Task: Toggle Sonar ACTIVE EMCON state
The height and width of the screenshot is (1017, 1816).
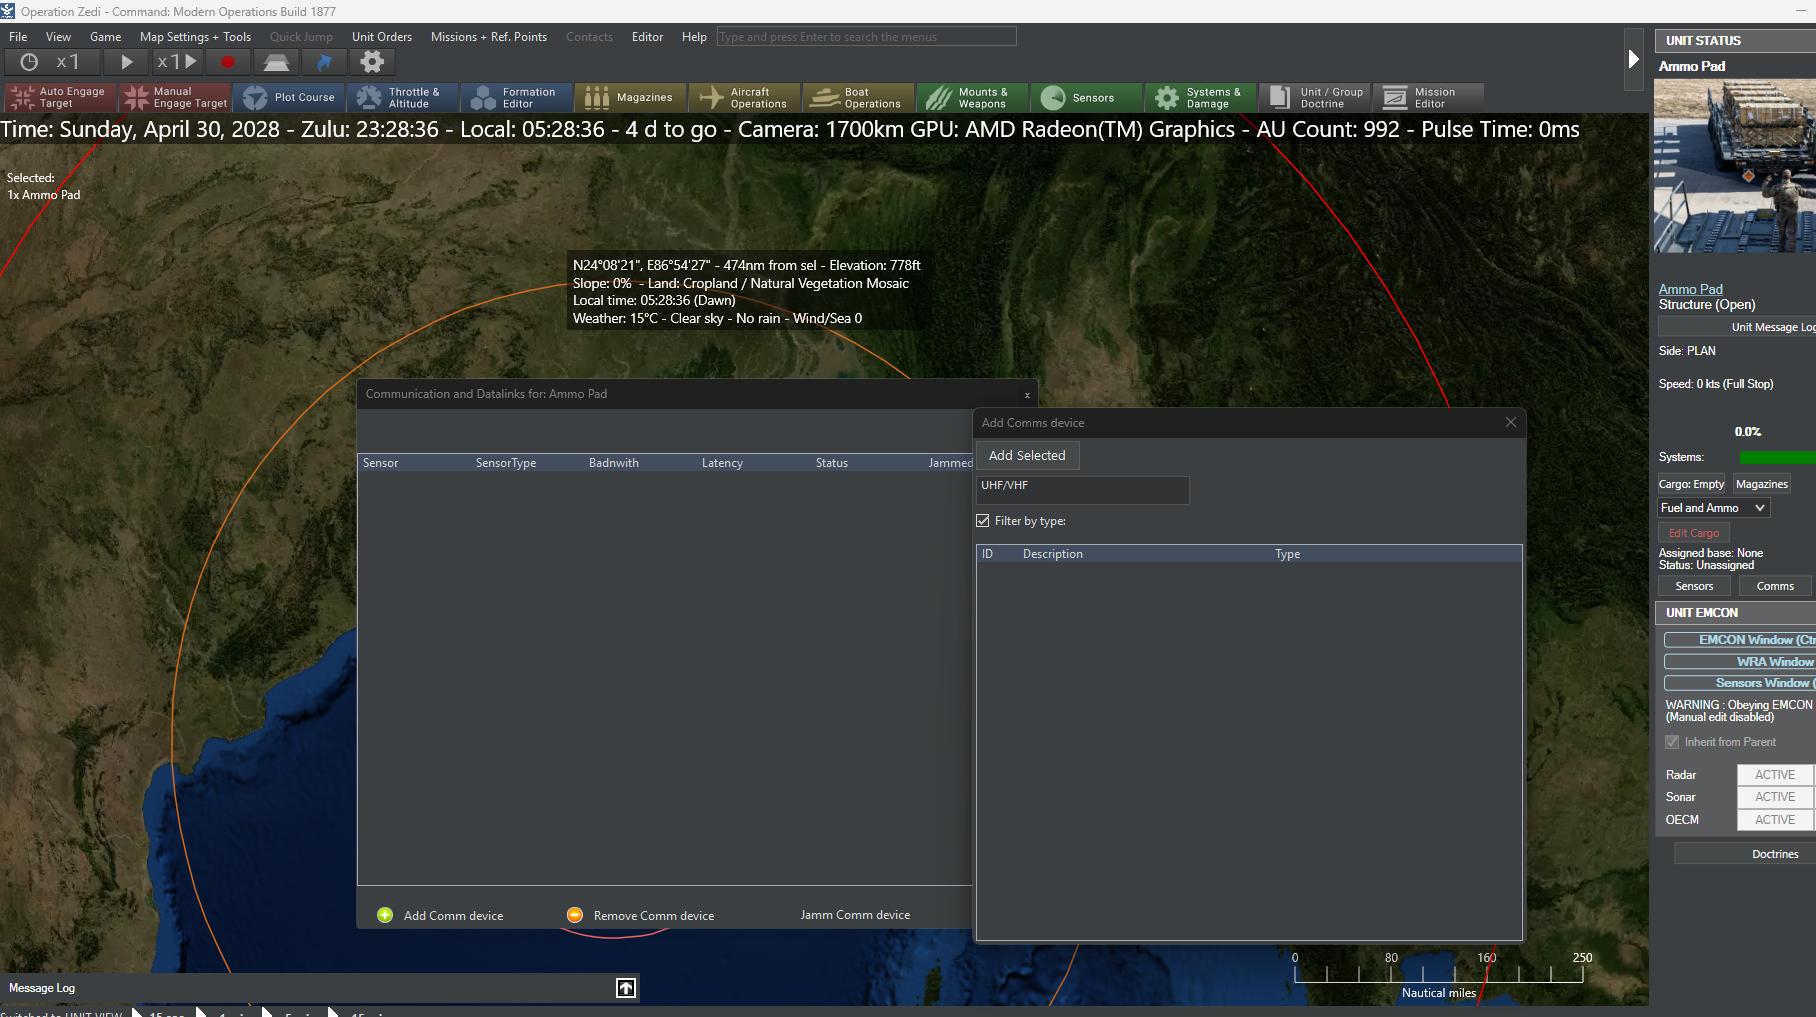Action: click(x=1775, y=797)
